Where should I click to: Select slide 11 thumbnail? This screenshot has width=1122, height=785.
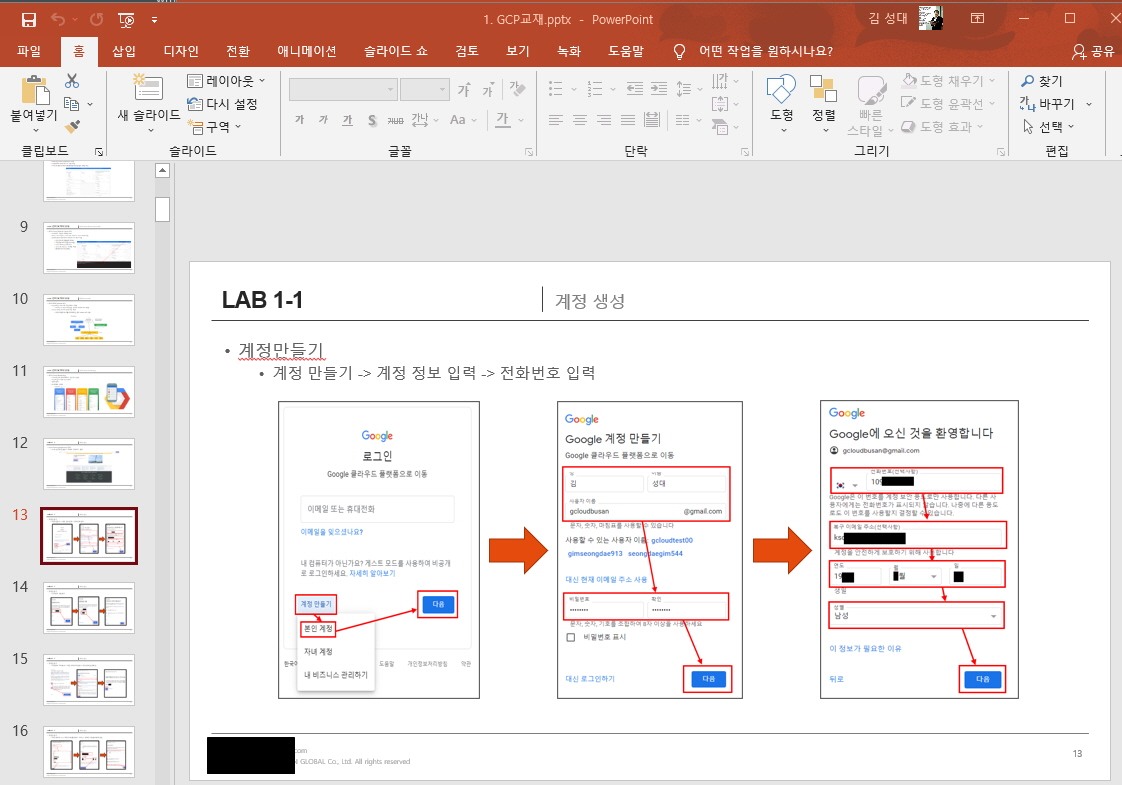(x=89, y=391)
